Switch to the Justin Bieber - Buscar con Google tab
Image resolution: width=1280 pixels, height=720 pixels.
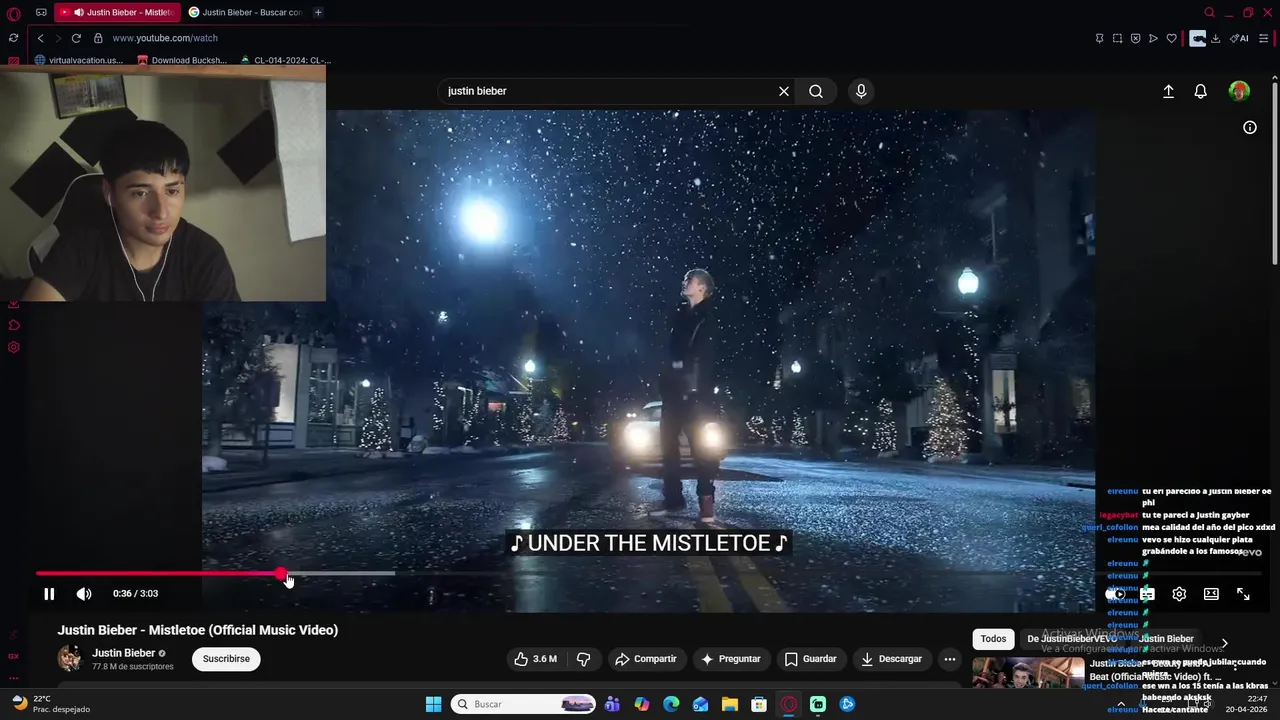[245, 12]
